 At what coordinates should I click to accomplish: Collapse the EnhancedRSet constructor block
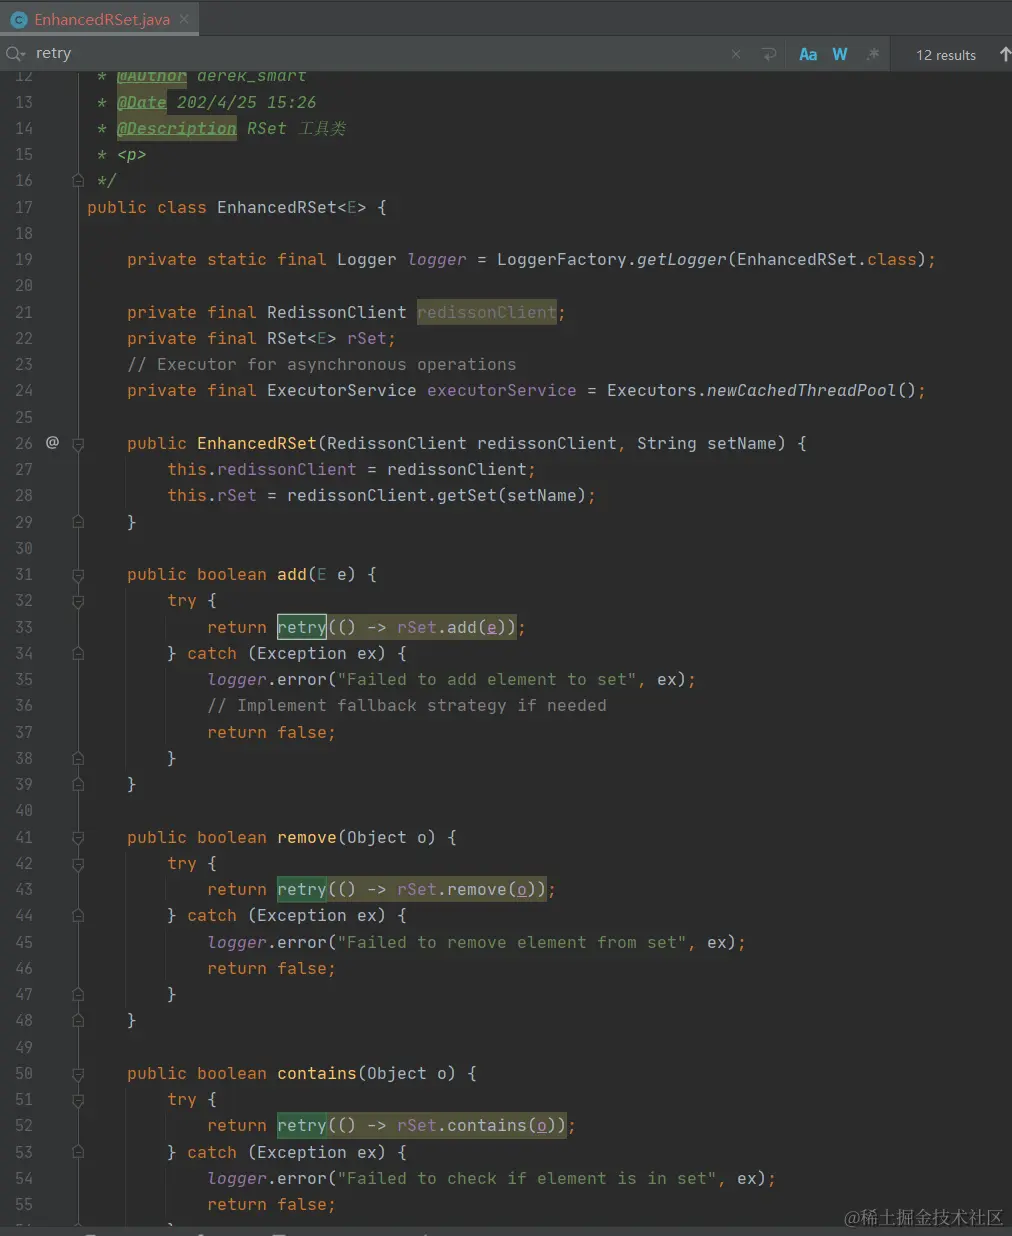78,442
